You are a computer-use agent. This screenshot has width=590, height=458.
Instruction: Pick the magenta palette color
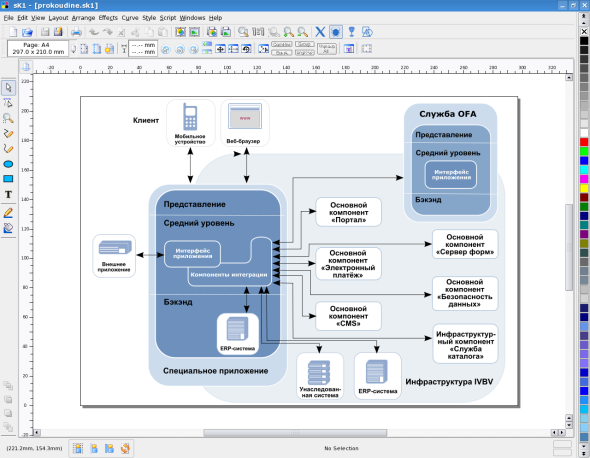[584, 179]
